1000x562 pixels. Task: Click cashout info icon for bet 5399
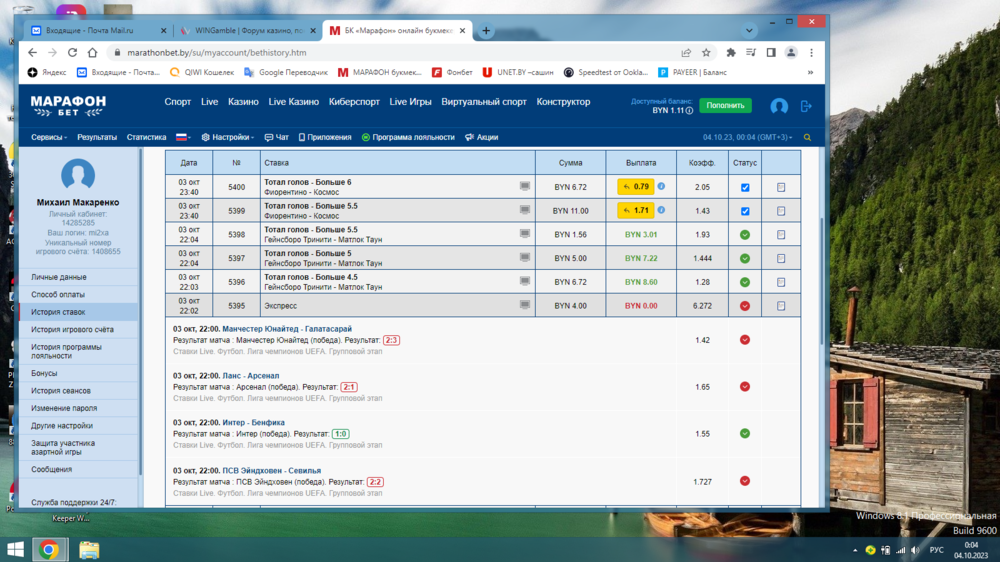661,210
